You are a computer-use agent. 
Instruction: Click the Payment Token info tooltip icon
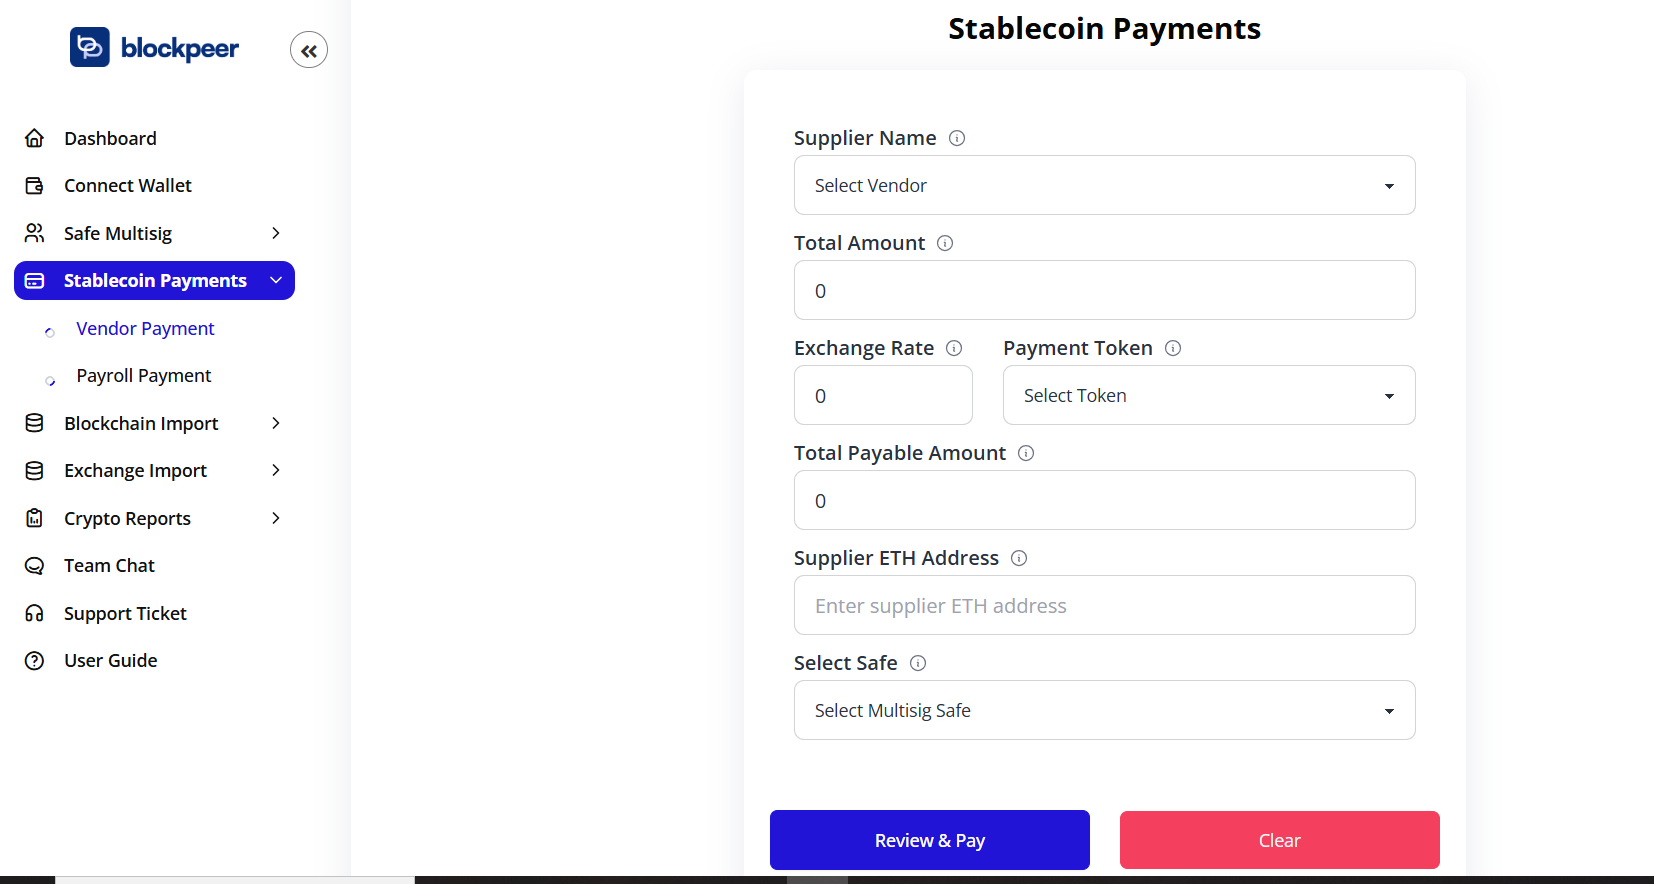[x=1173, y=348]
